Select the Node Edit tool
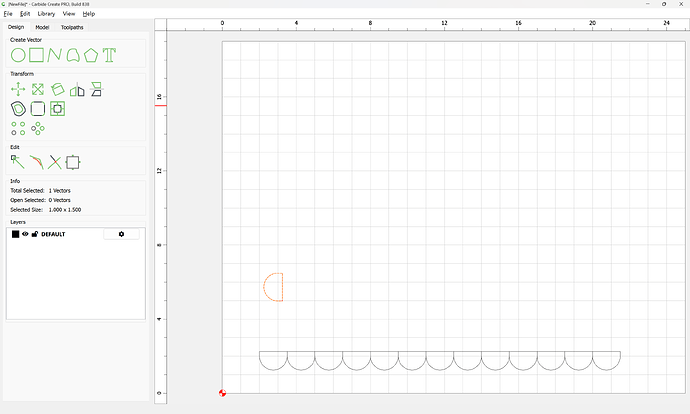This screenshot has width=690, height=414. click(x=18, y=161)
